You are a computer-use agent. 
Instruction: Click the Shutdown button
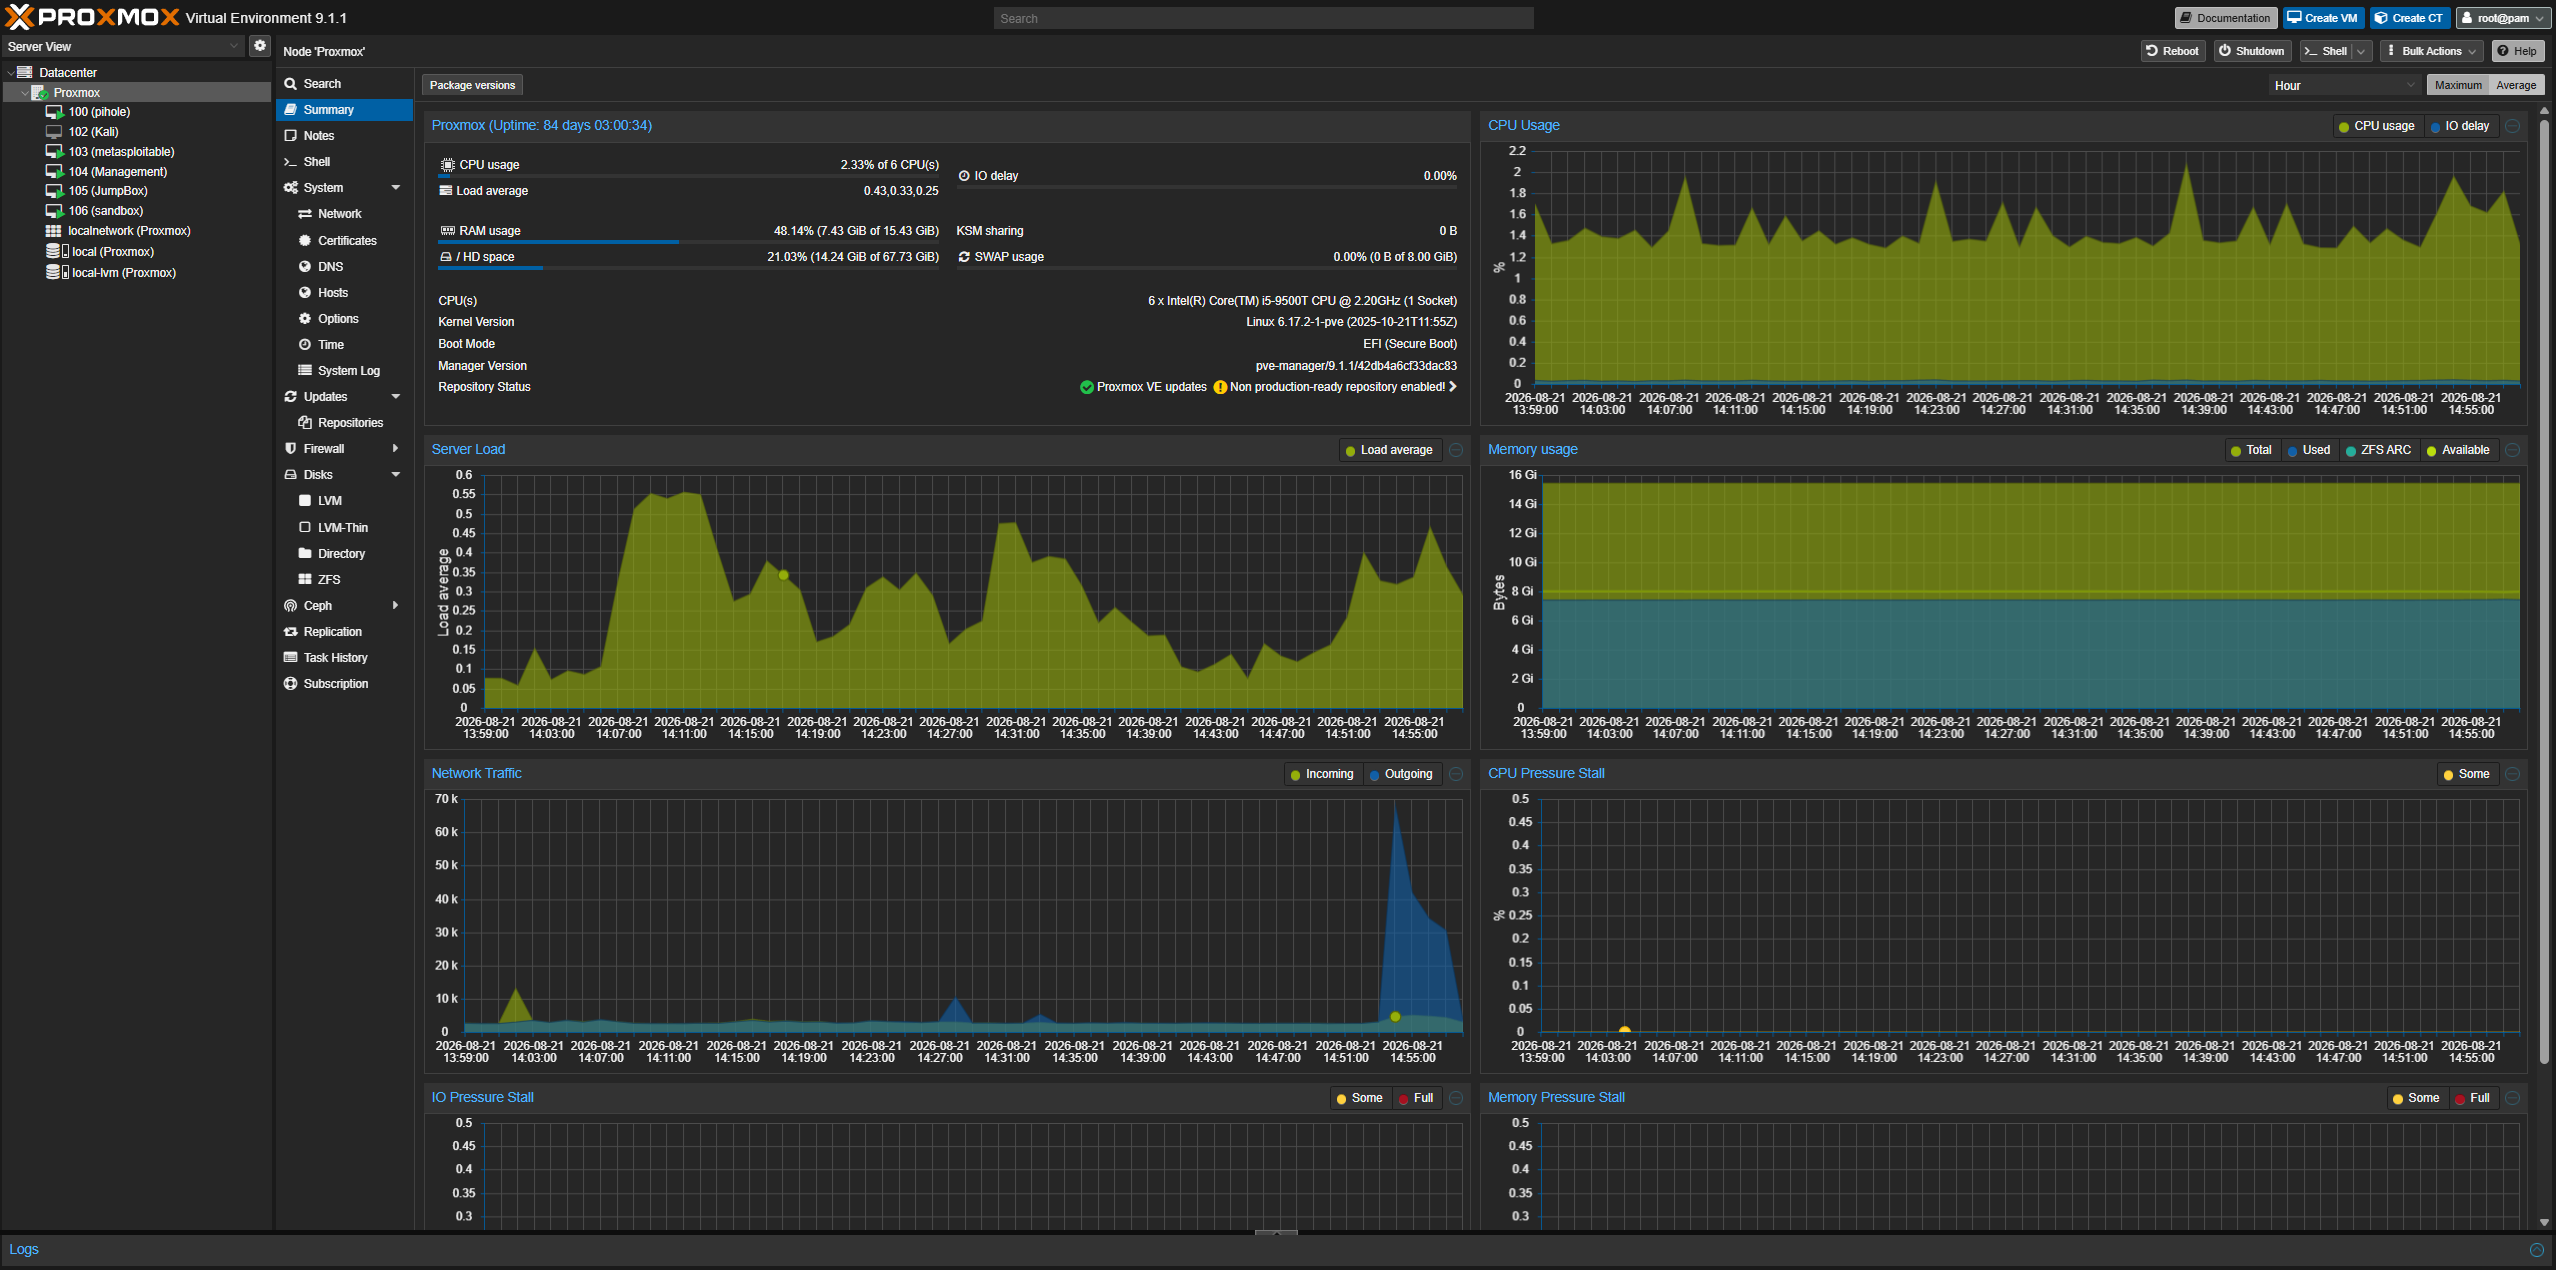pos(2251,51)
